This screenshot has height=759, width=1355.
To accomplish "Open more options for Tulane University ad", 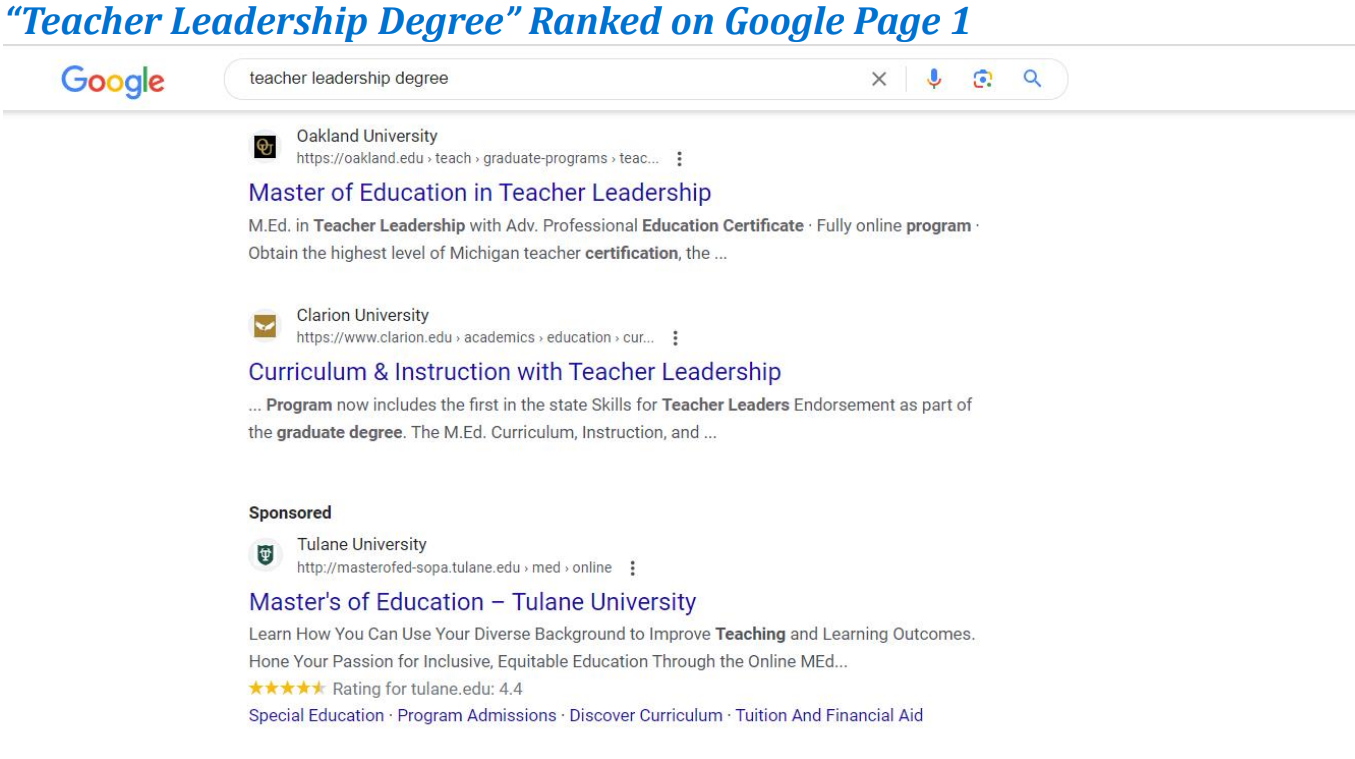I will coord(632,568).
